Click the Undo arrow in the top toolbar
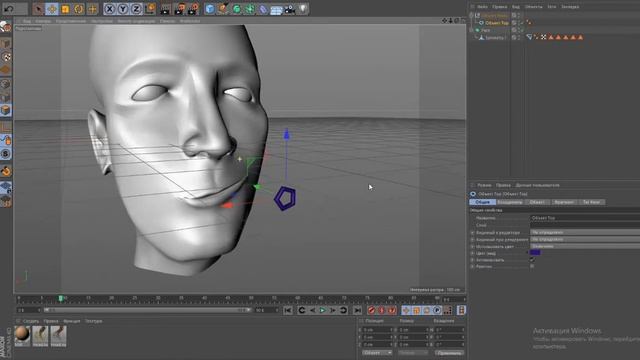The image size is (640, 360). click(x=9, y=9)
